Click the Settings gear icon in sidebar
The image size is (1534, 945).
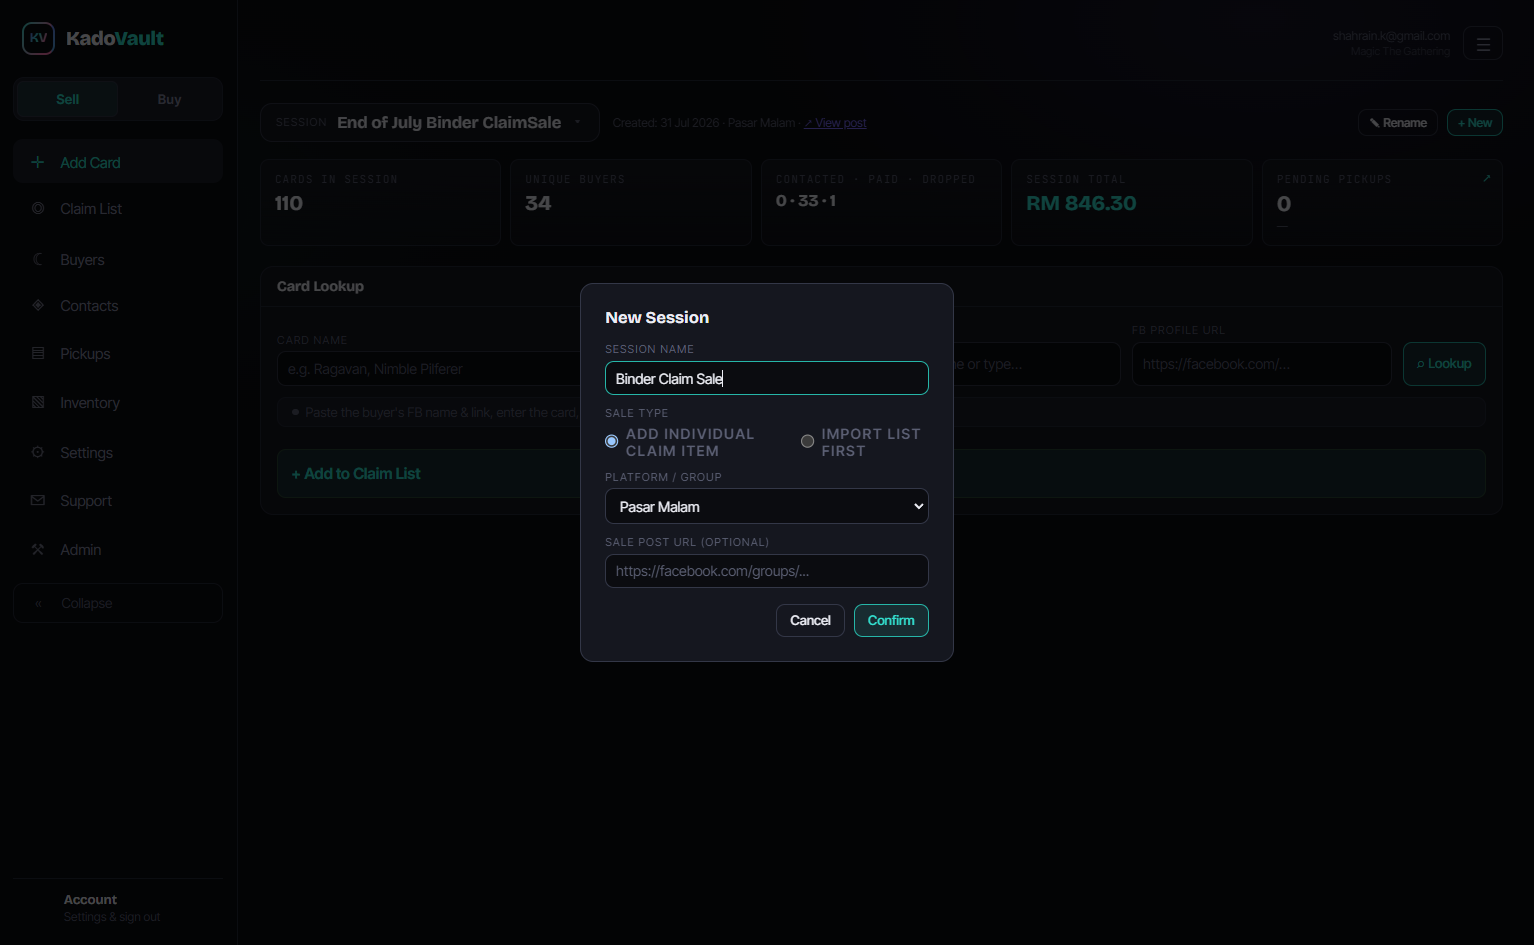(38, 452)
